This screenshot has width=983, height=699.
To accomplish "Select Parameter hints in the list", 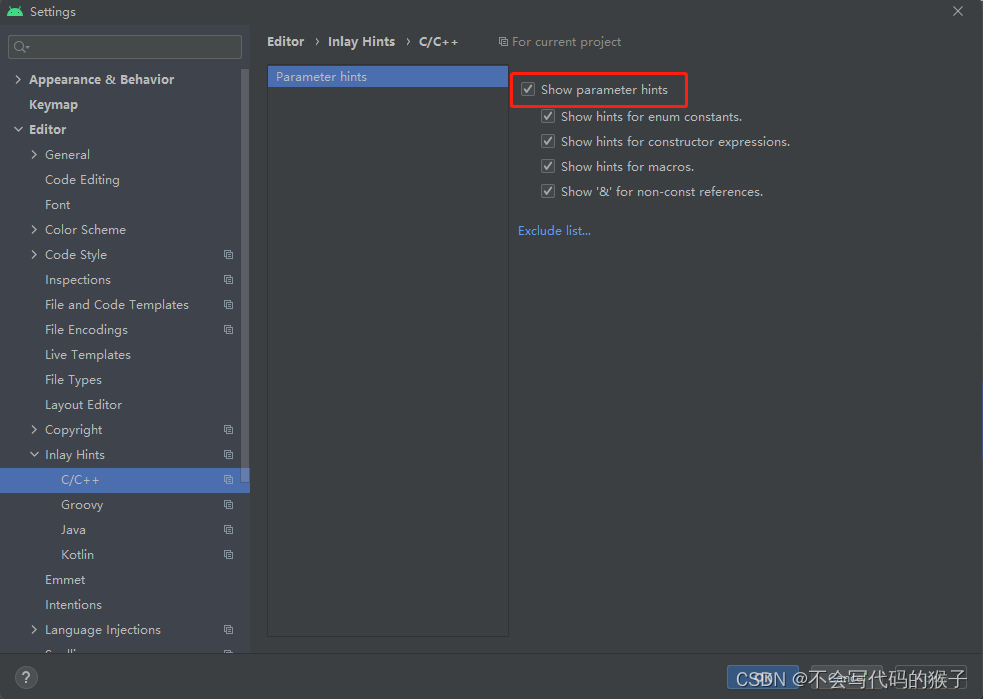I will click(387, 76).
